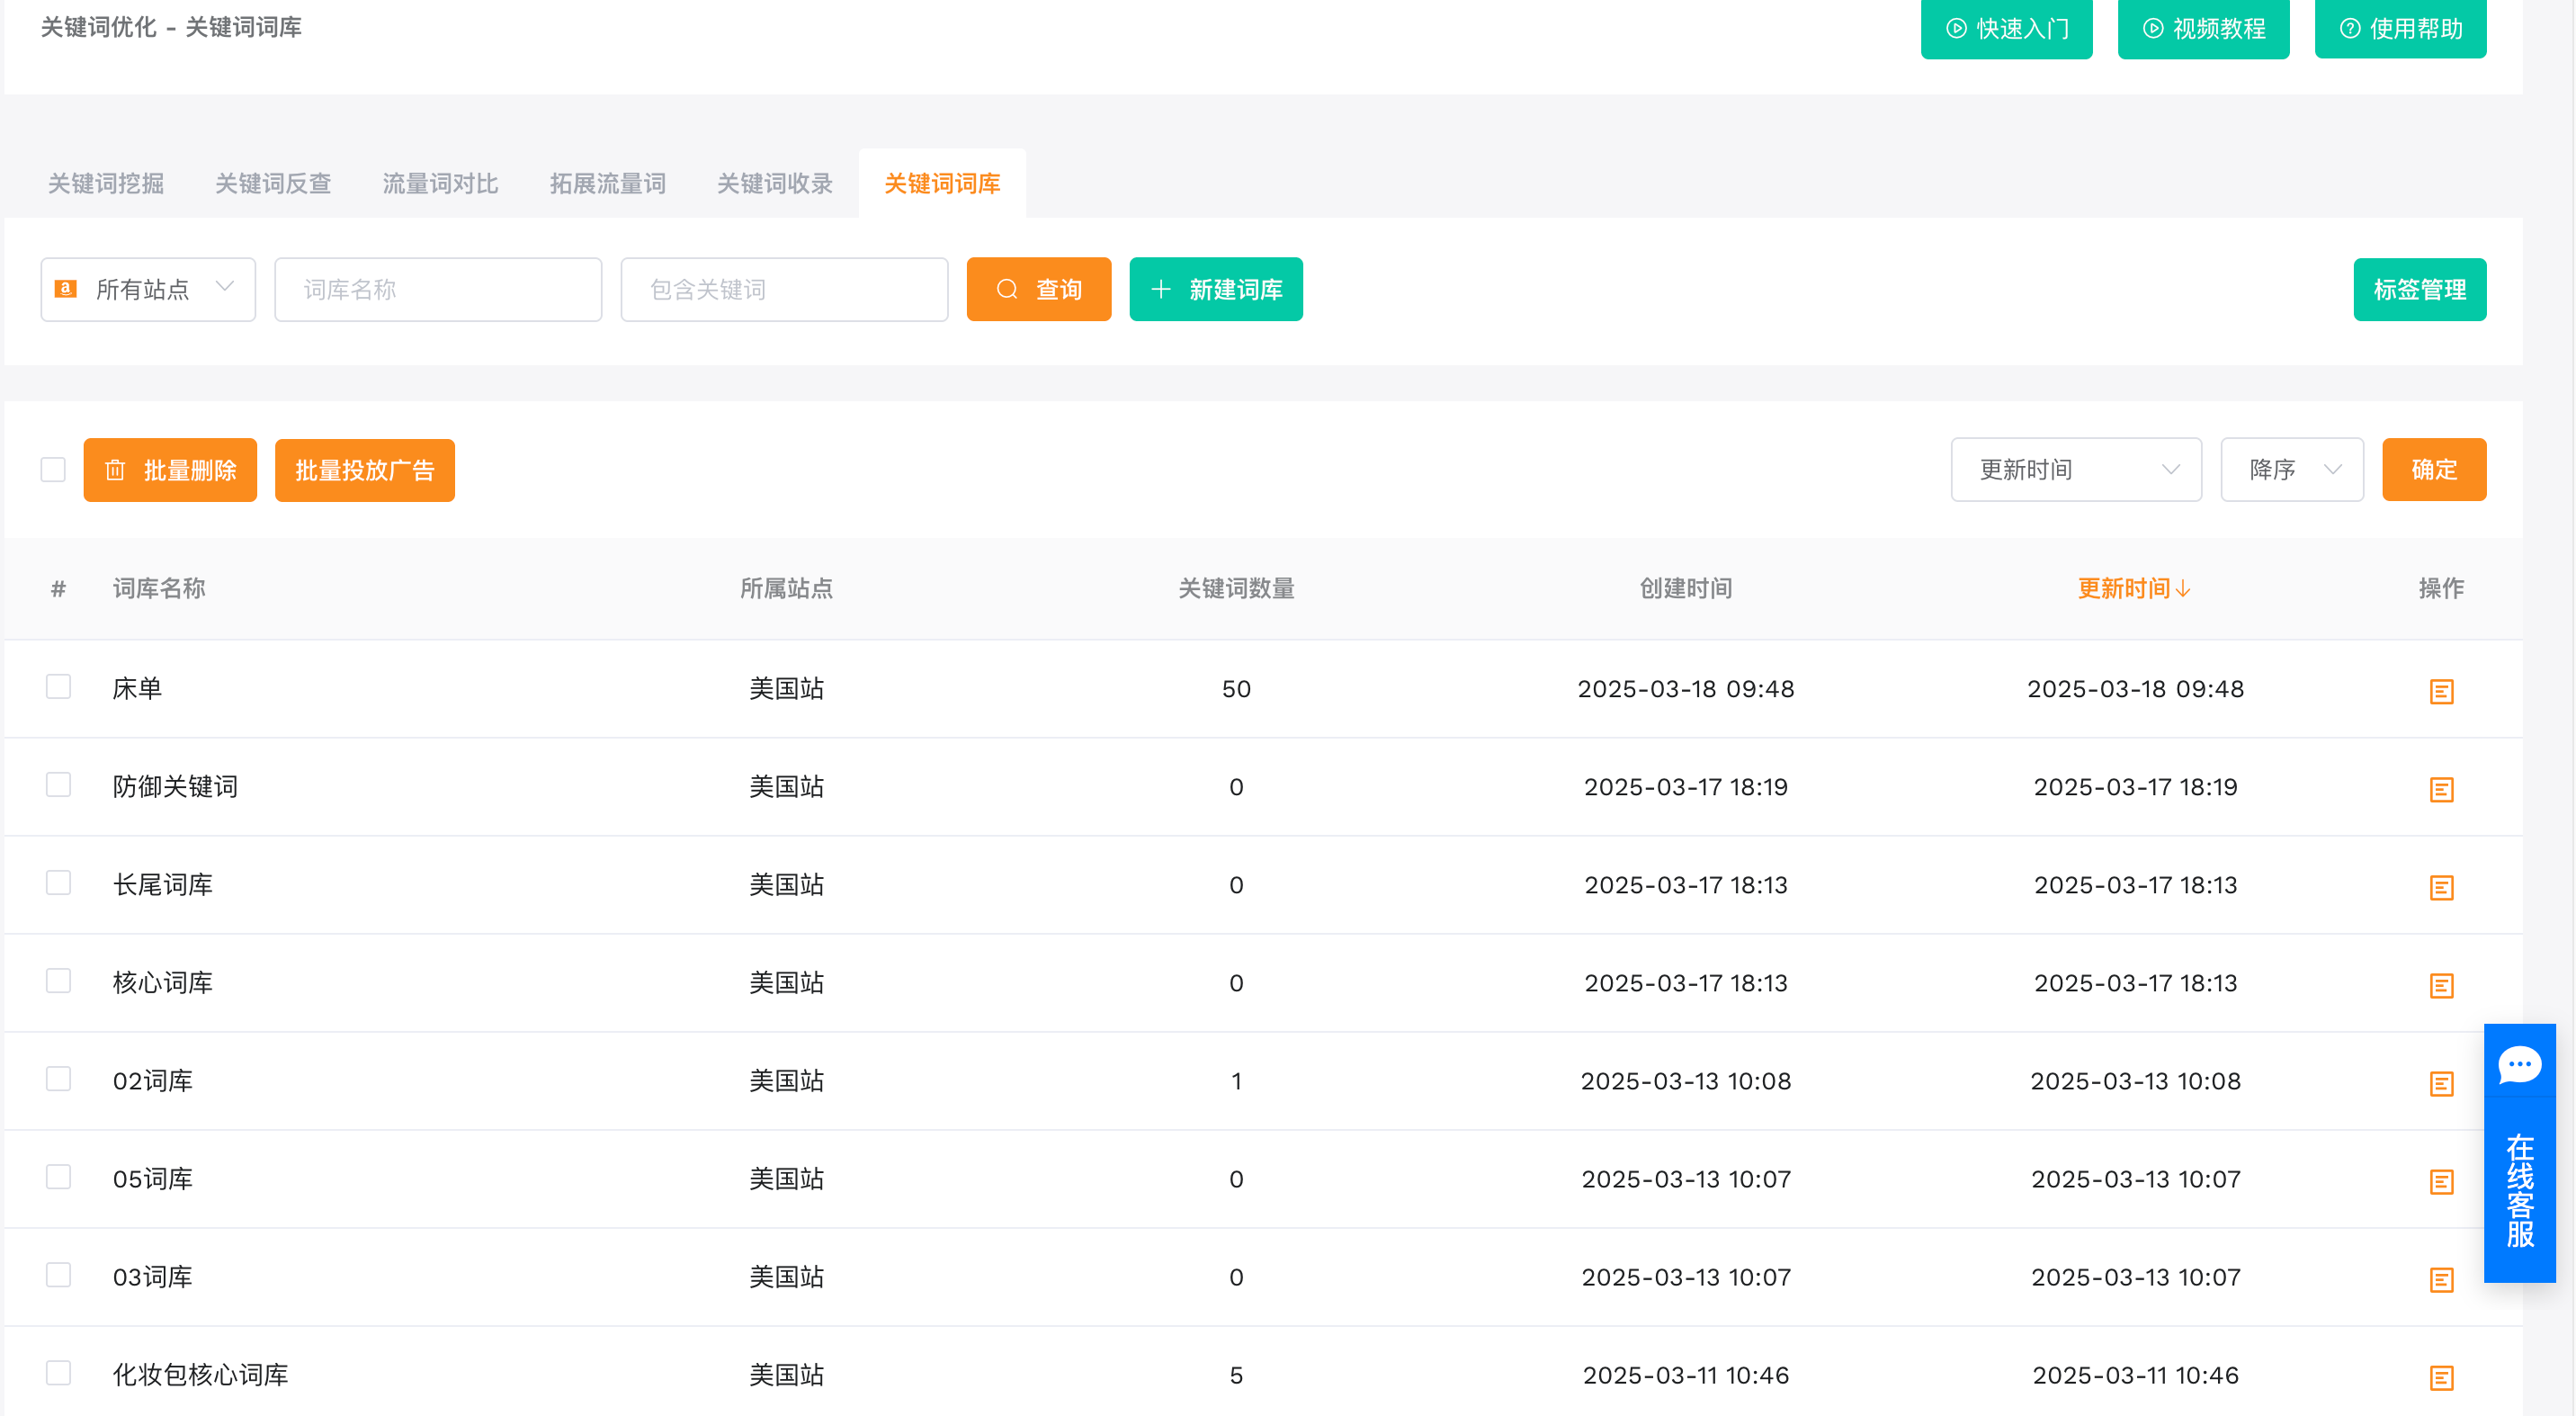This screenshot has width=2576, height=1416.
Task: Click the trash icon in 批量删除 button
Action: click(x=115, y=469)
